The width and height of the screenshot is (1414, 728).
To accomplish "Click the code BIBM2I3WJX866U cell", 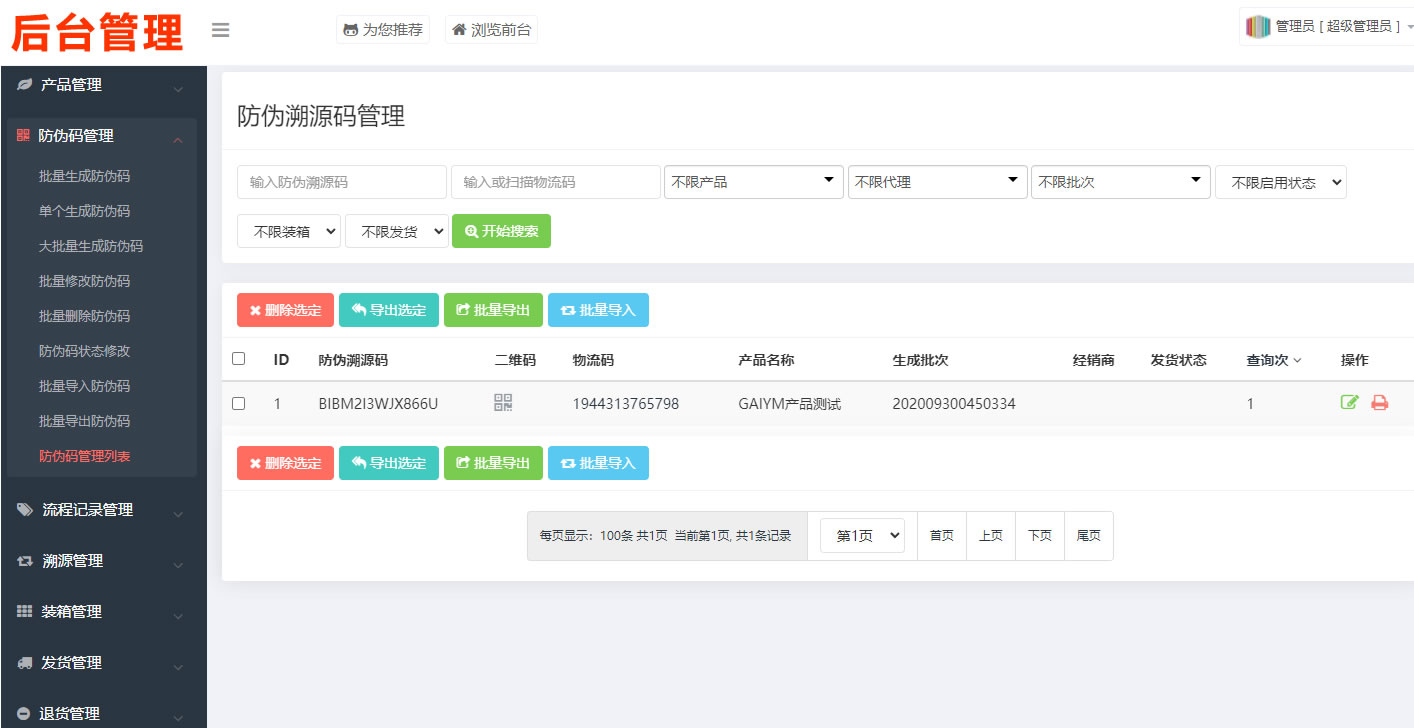I will [378, 404].
